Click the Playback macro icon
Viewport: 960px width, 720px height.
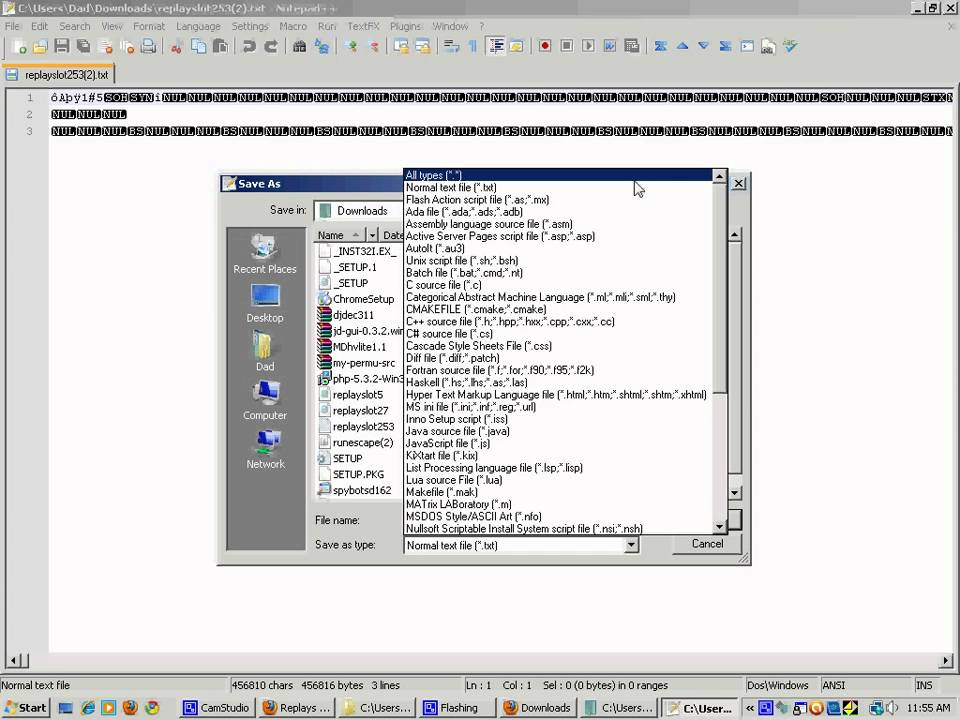(x=588, y=47)
